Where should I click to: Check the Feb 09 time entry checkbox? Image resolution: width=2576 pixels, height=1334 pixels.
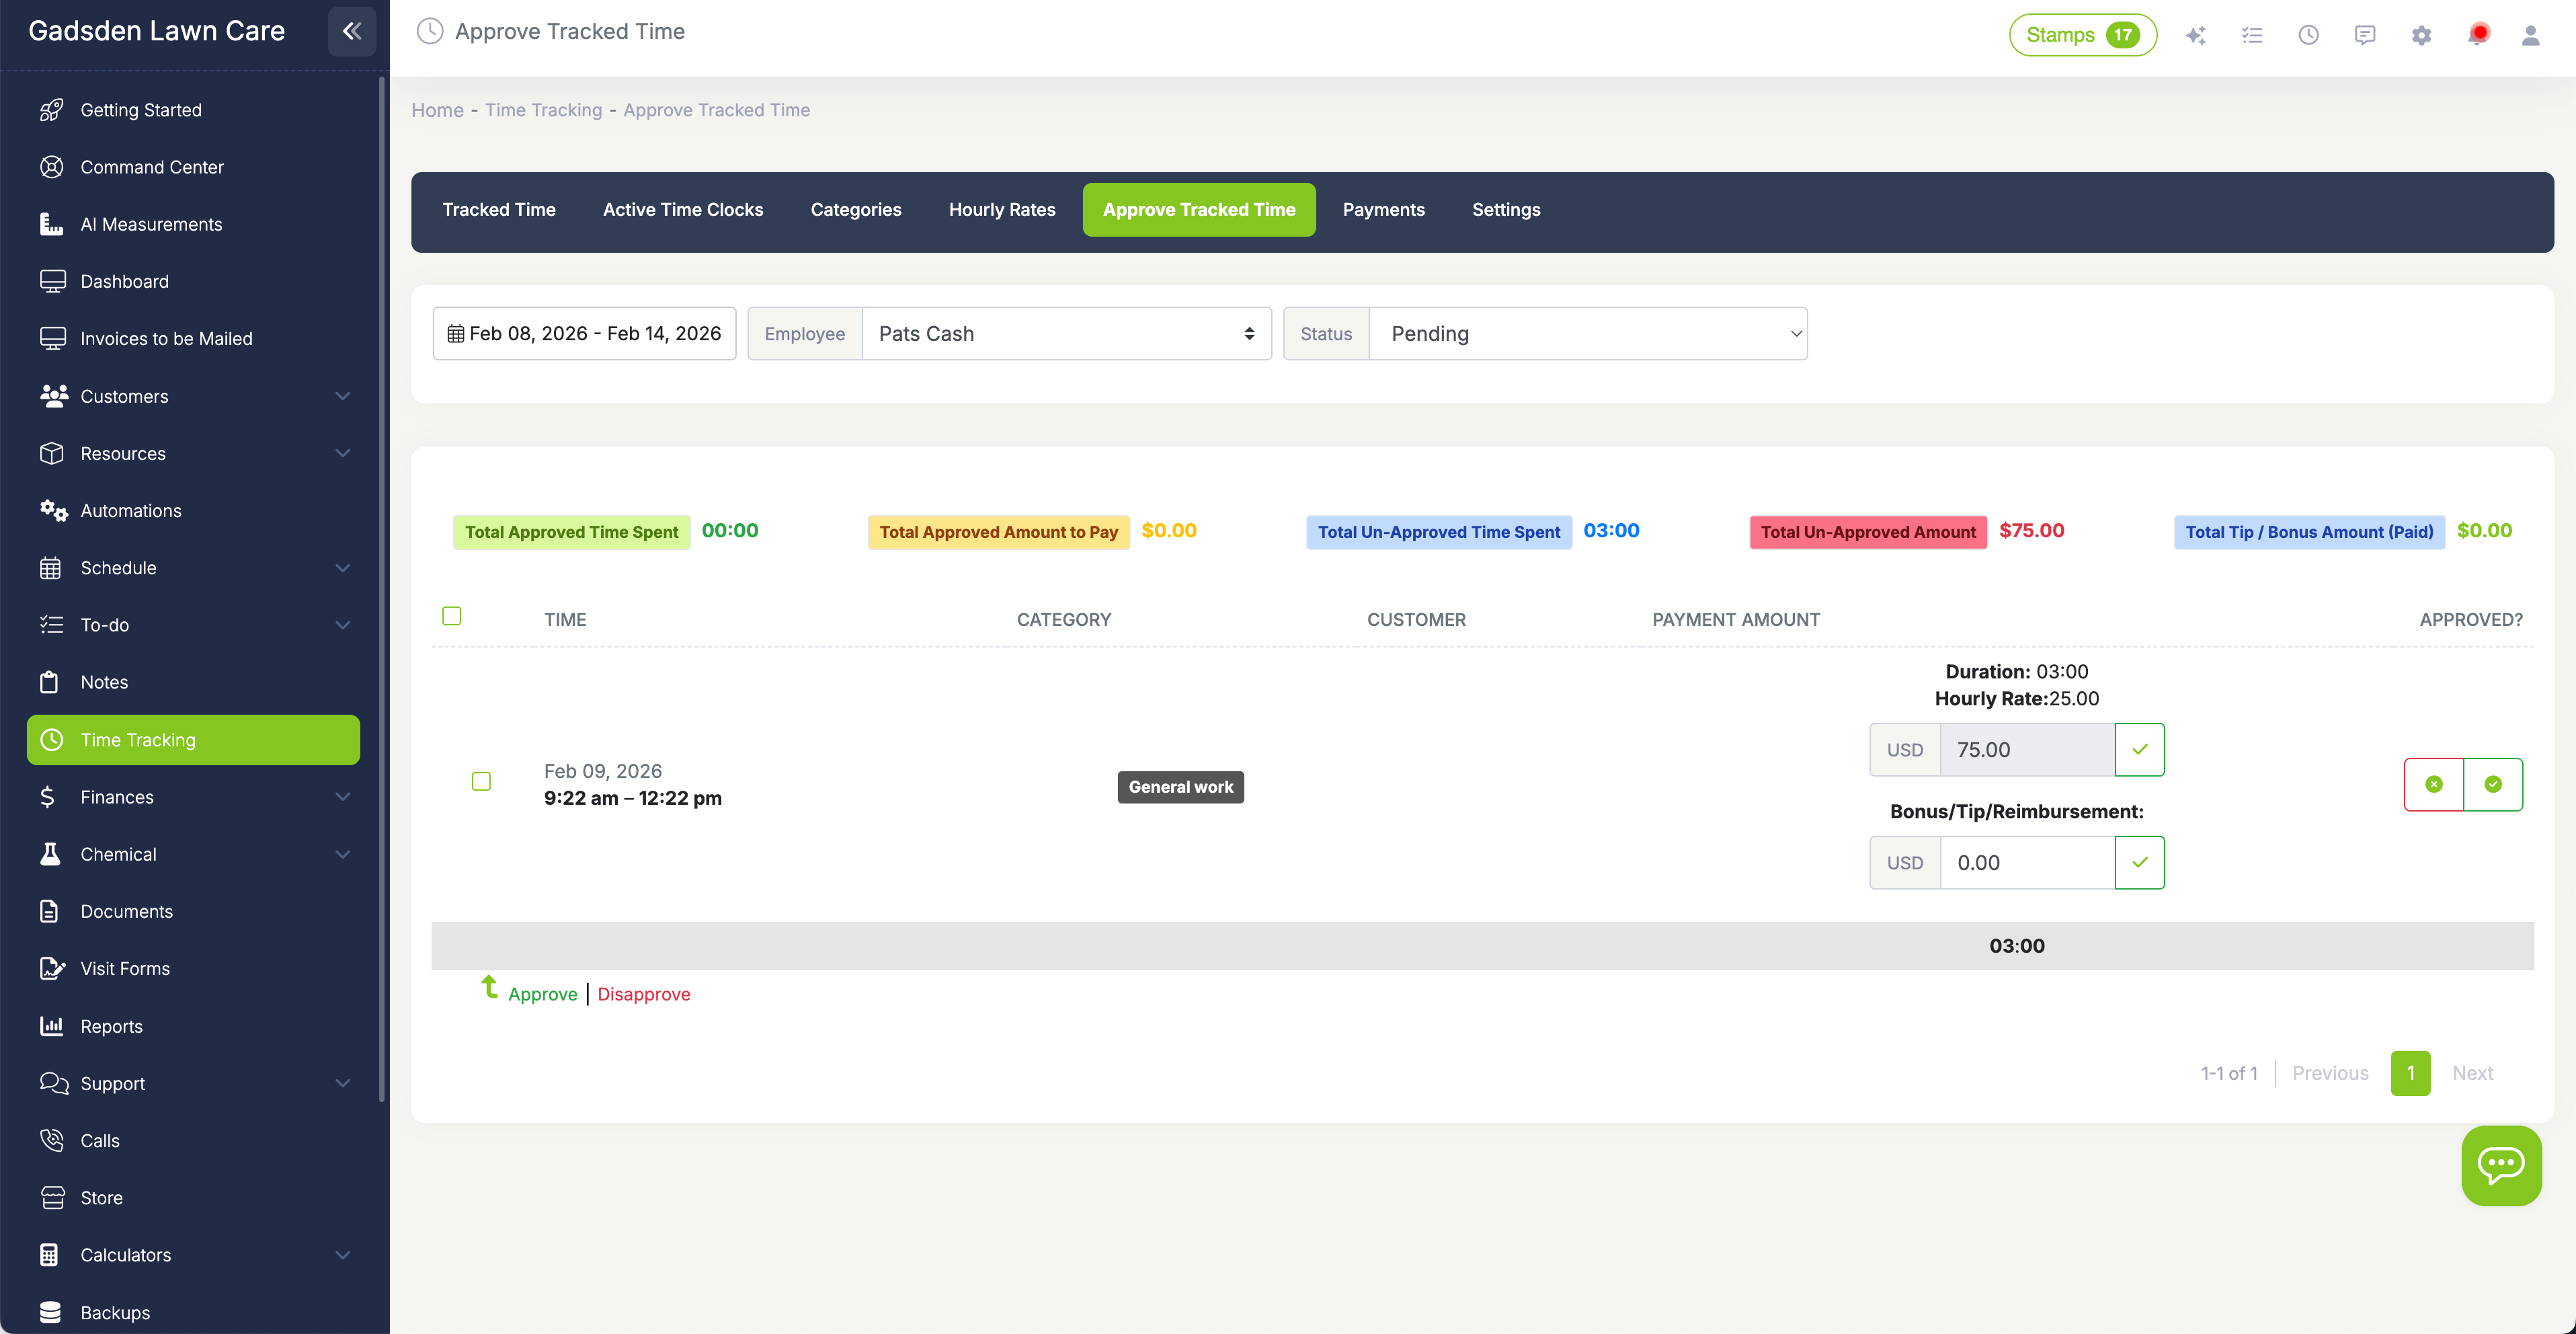(482, 781)
